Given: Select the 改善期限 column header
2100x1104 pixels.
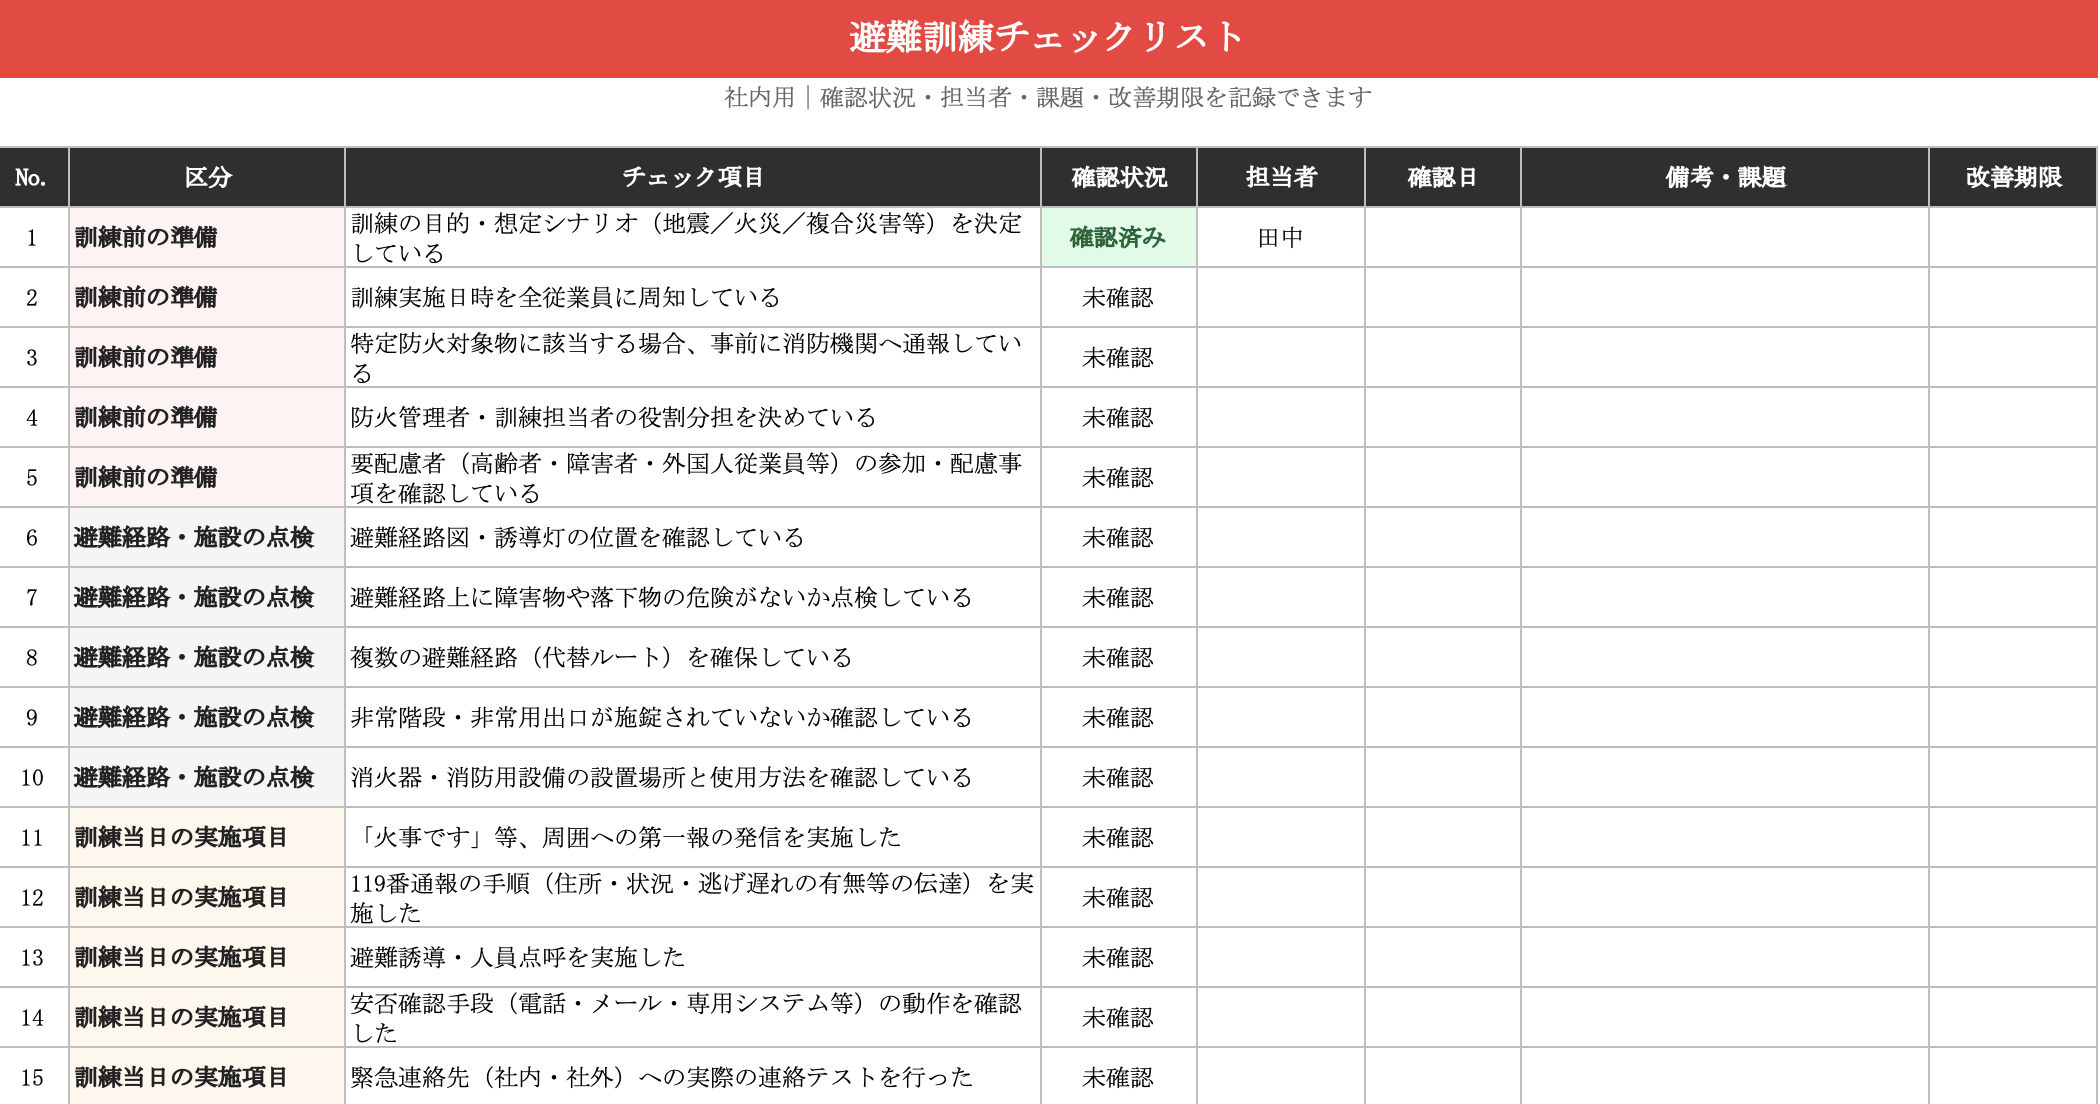Looking at the screenshot, I should click(x=2012, y=177).
